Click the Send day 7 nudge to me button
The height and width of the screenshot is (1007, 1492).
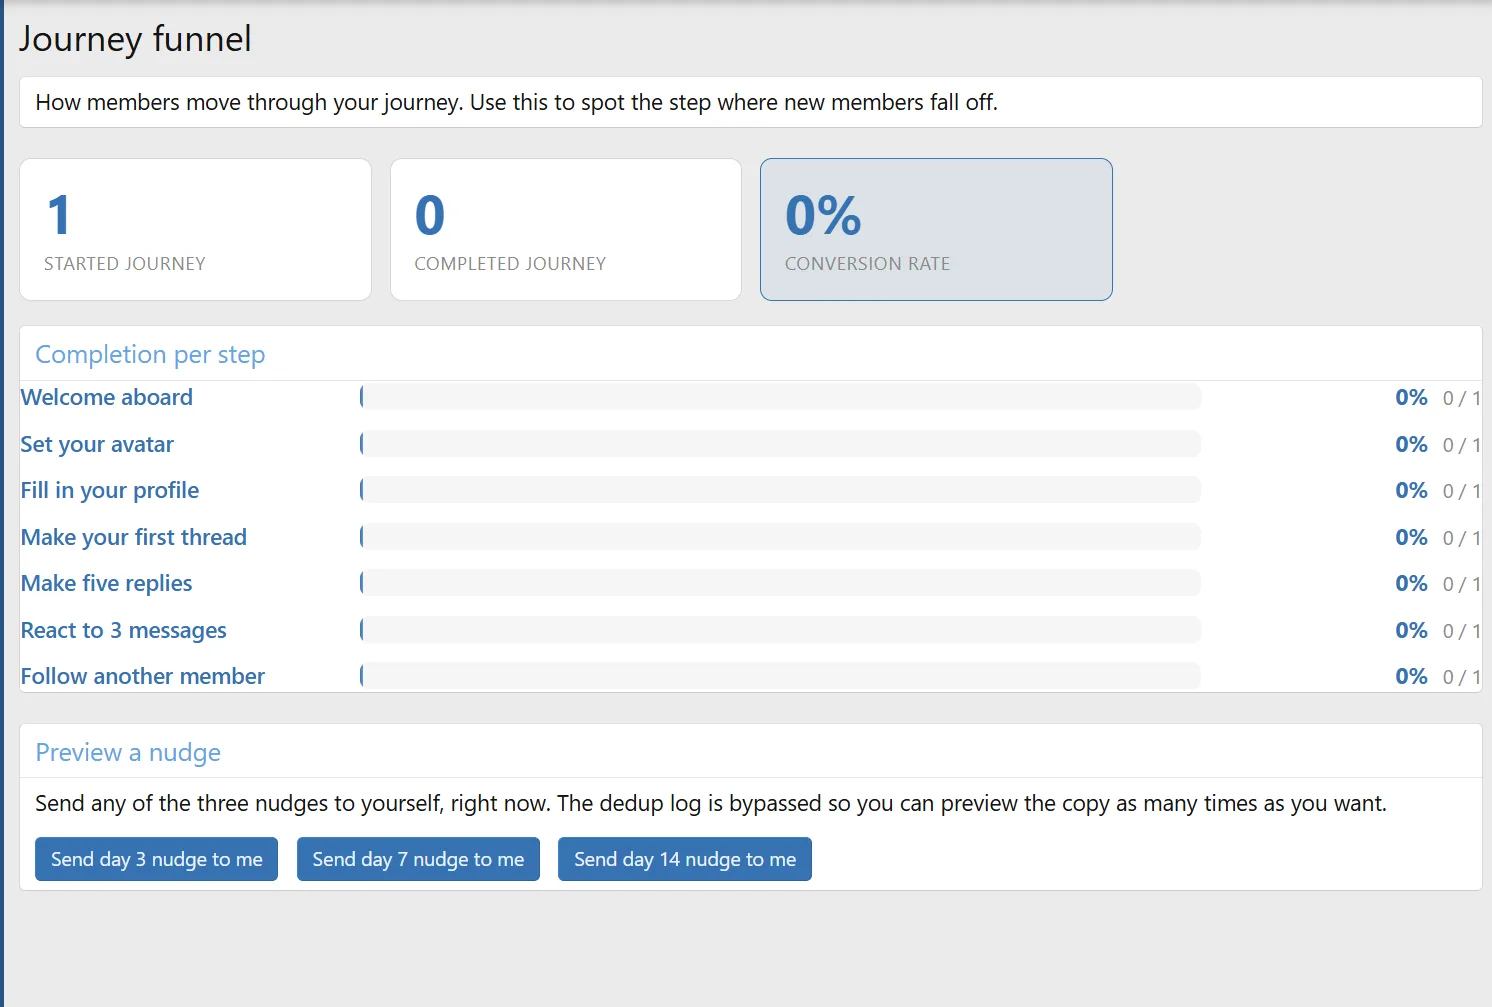point(418,859)
